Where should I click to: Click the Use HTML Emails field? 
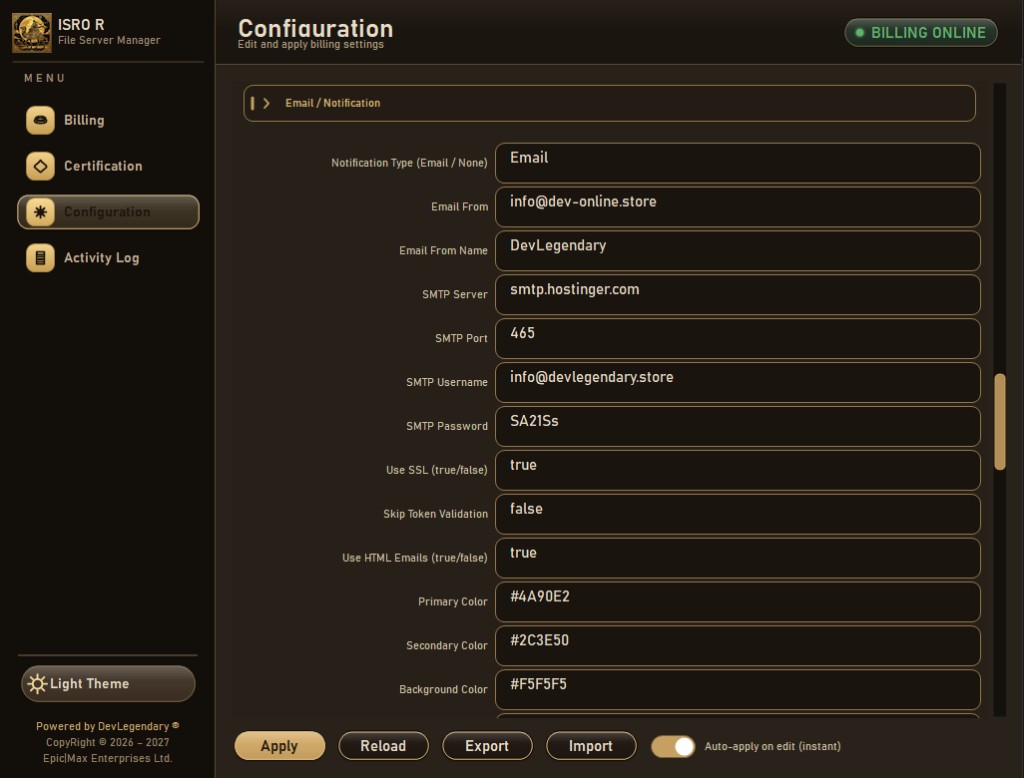[738, 557]
